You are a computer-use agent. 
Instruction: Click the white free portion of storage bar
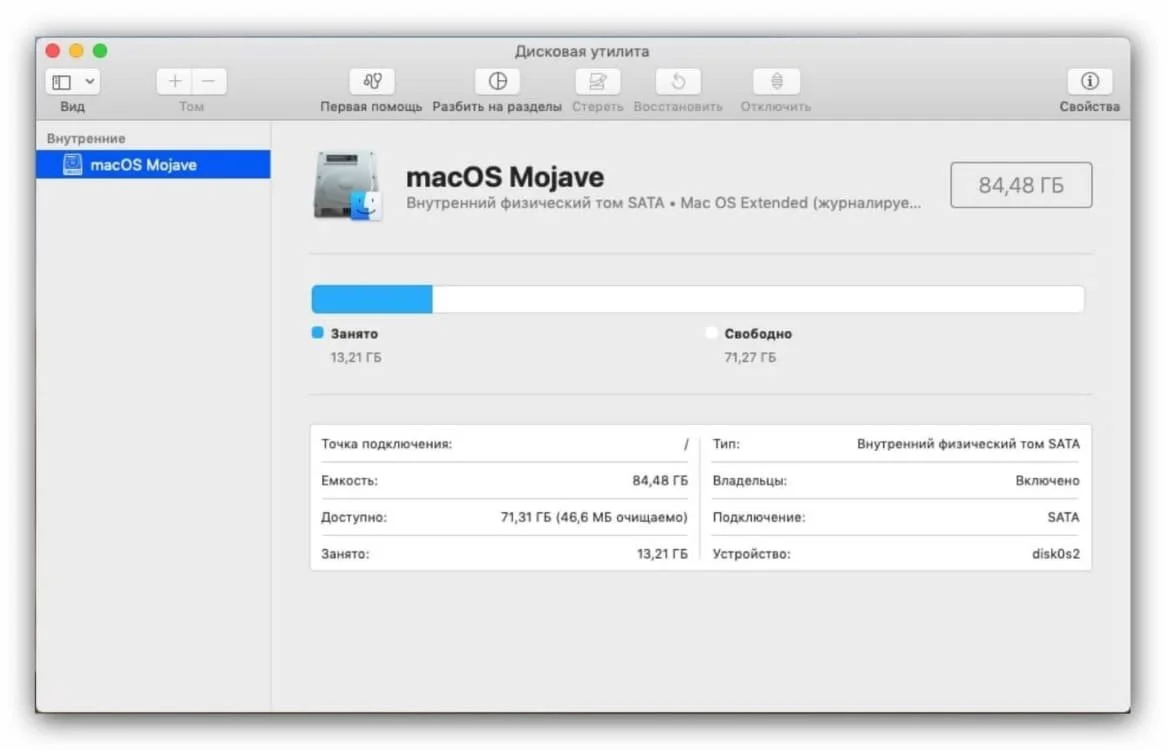(x=758, y=299)
